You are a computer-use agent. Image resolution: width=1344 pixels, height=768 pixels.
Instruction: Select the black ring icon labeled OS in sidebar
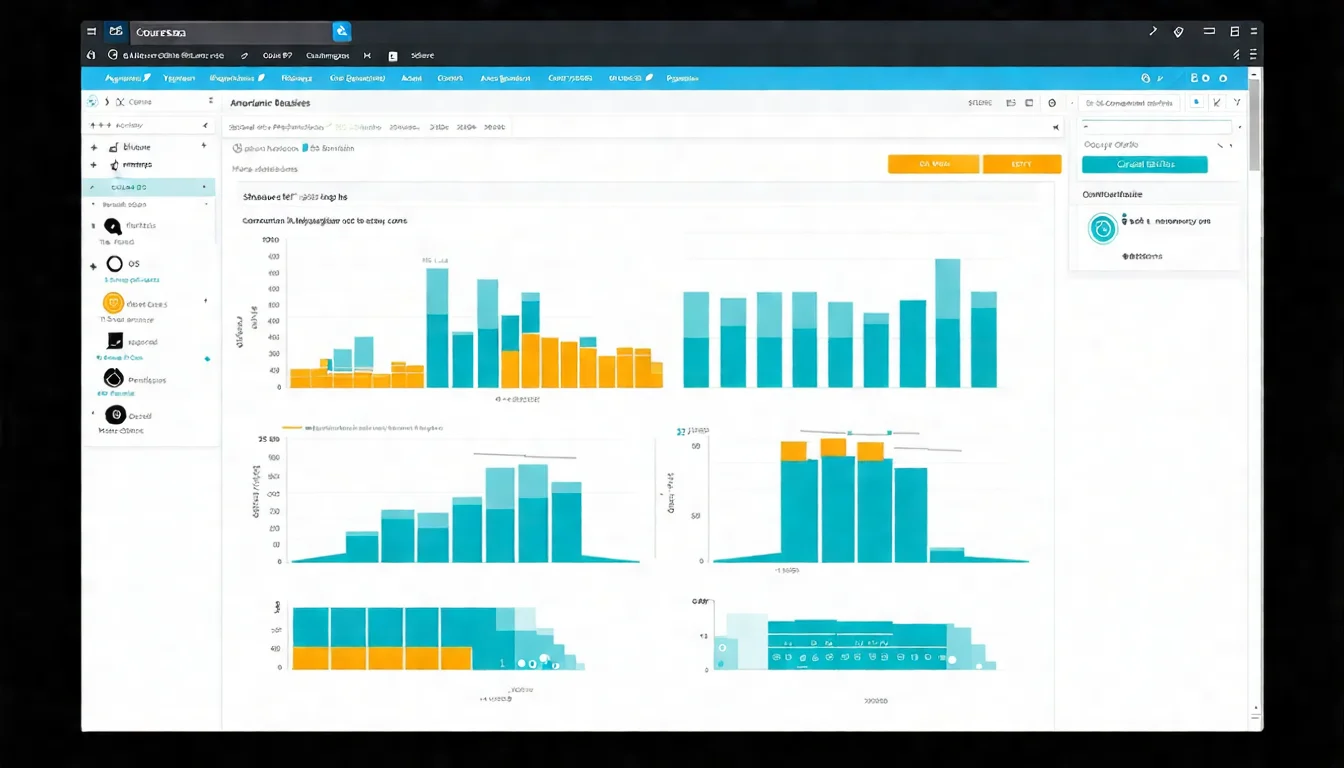pyautogui.click(x=114, y=264)
